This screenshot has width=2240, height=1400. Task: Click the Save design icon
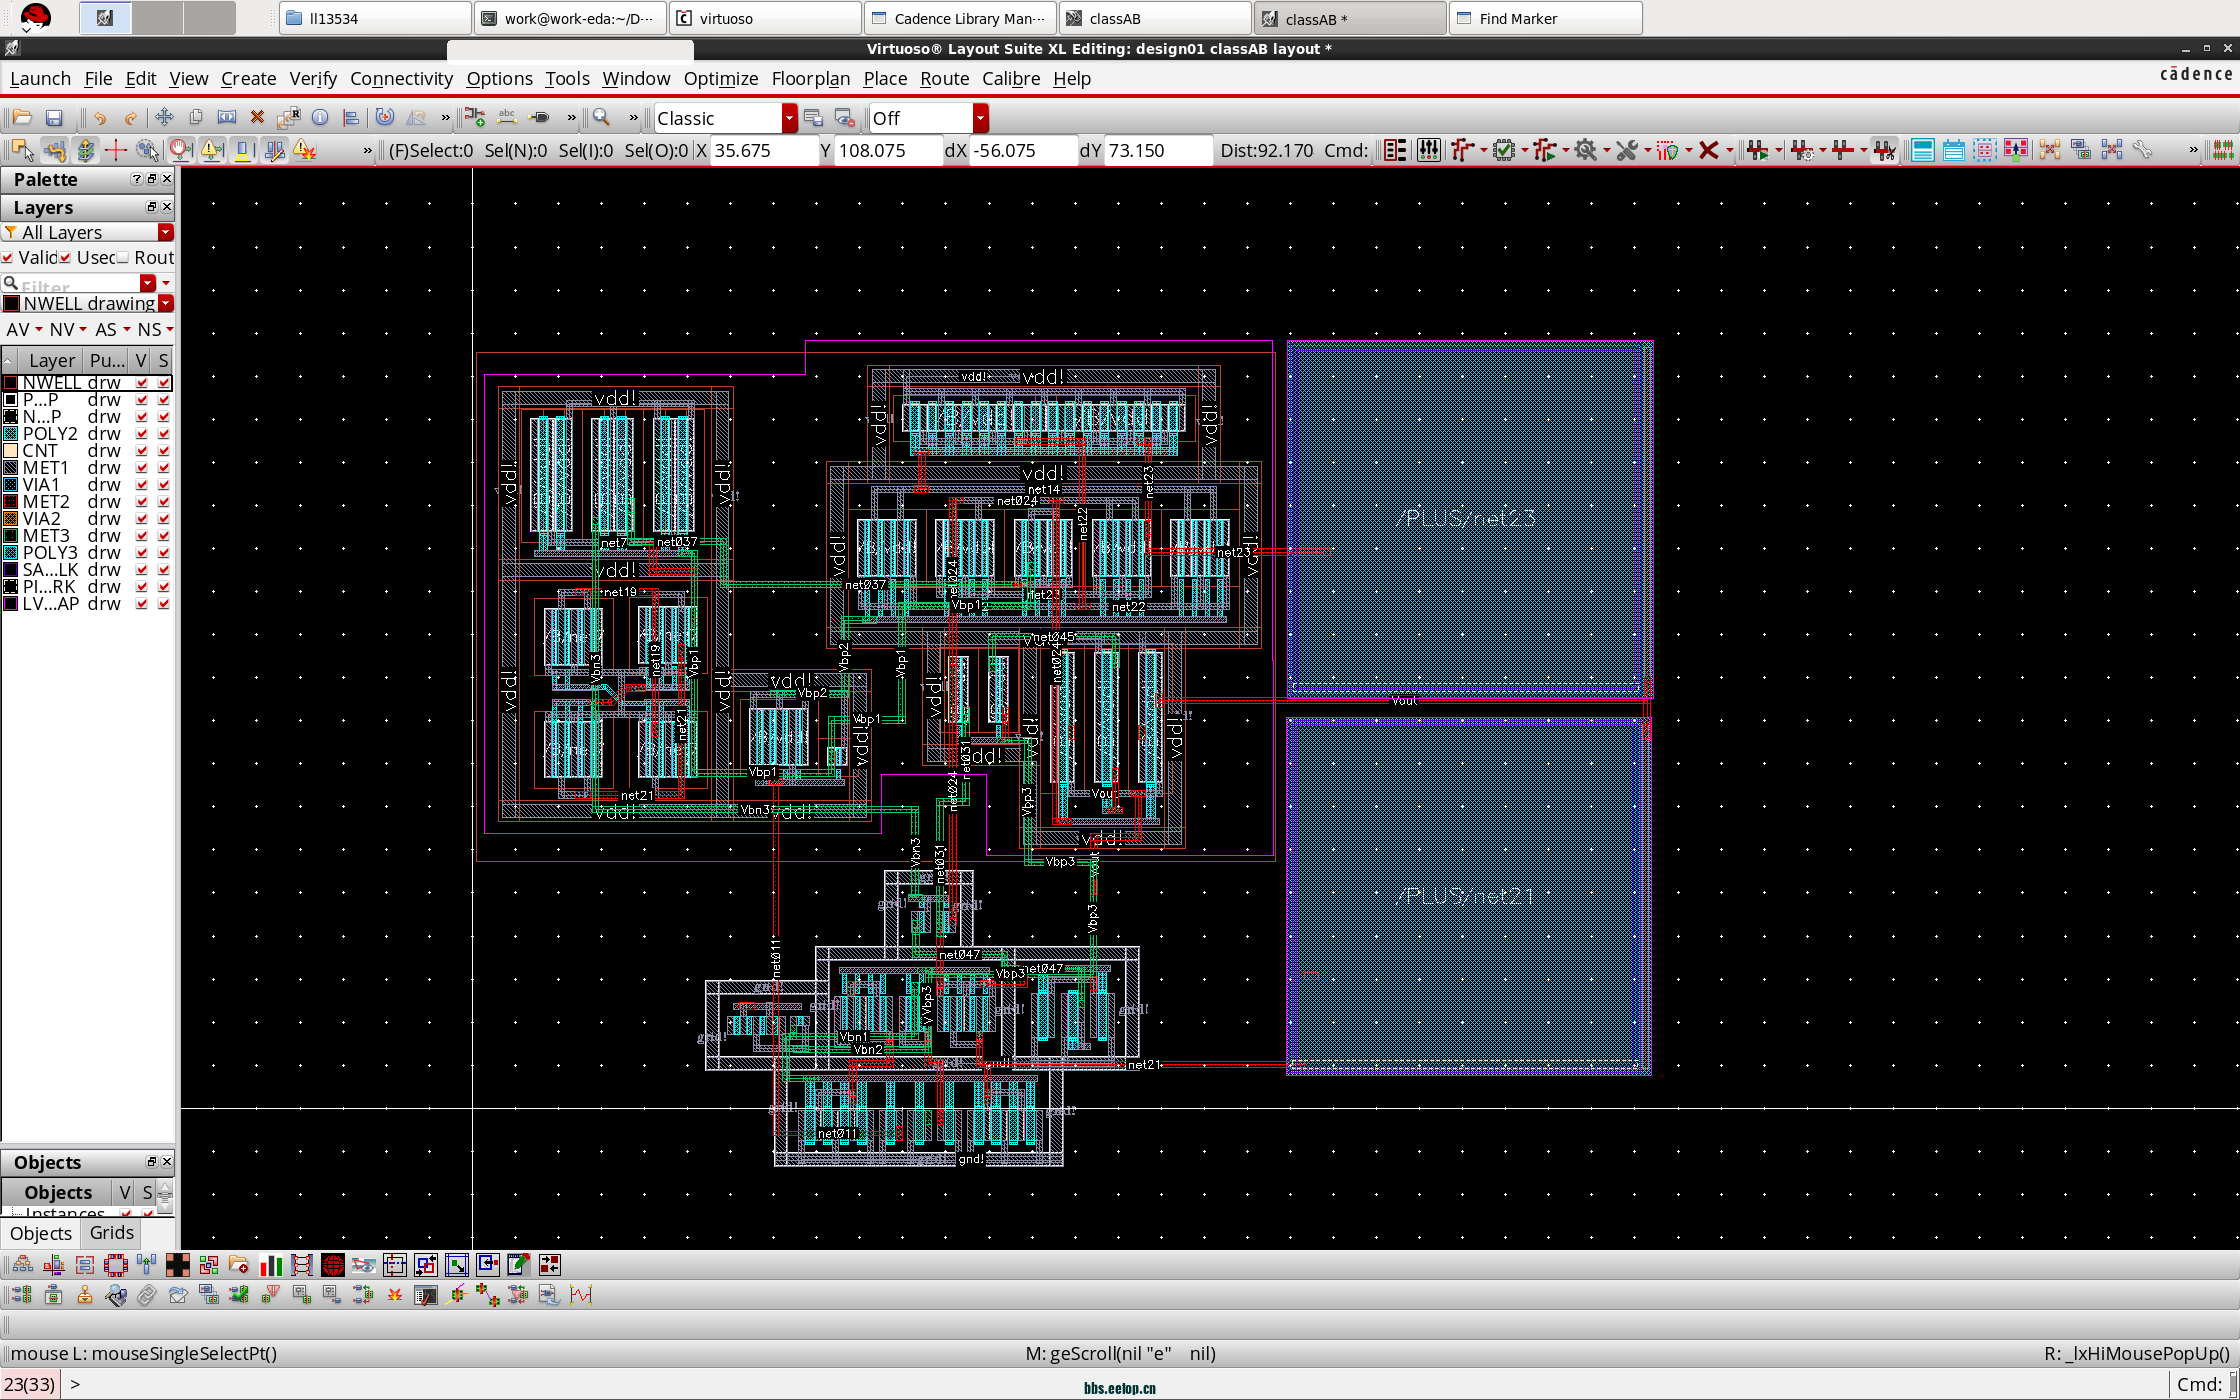pos(54,118)
